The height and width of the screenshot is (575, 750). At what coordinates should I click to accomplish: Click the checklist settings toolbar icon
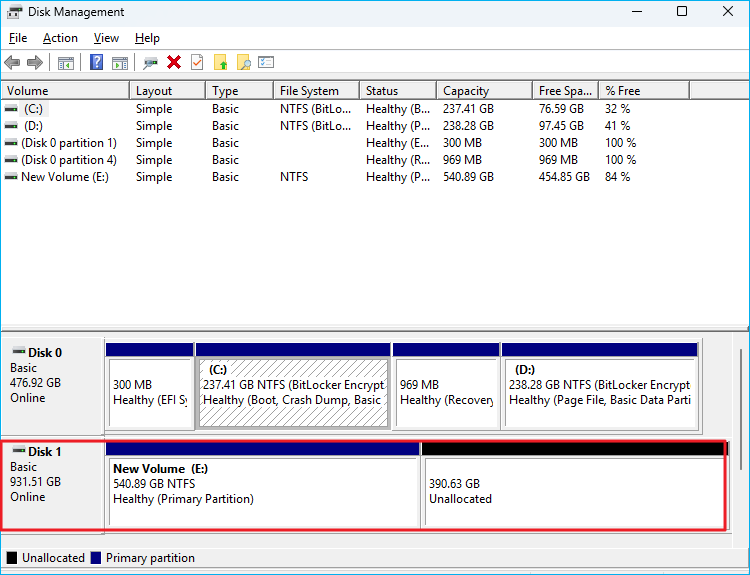click(x=266, y=63)
